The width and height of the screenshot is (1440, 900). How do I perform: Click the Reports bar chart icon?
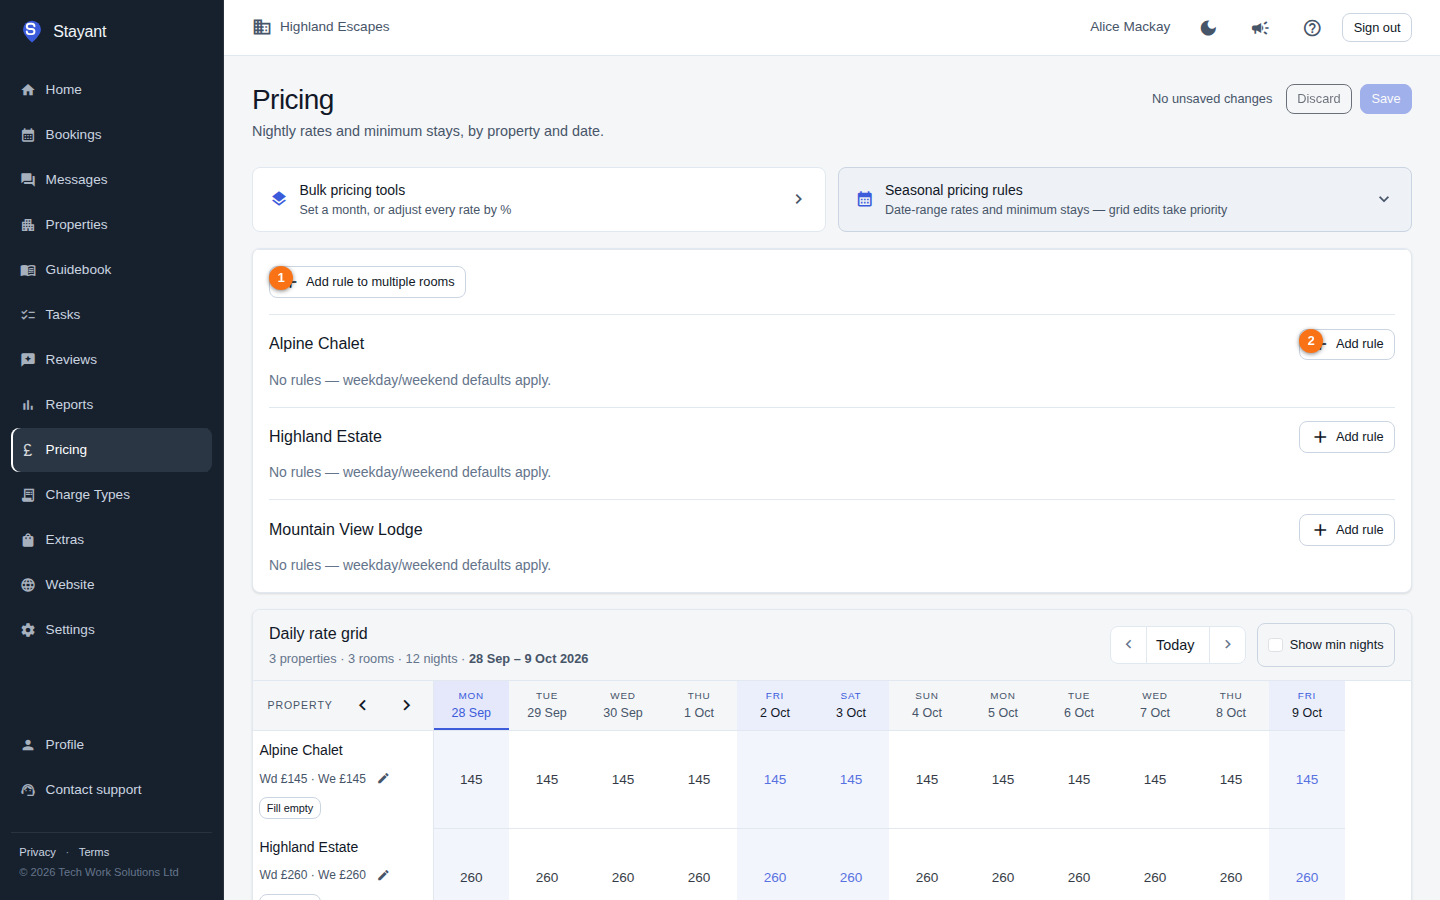point(28,405)
